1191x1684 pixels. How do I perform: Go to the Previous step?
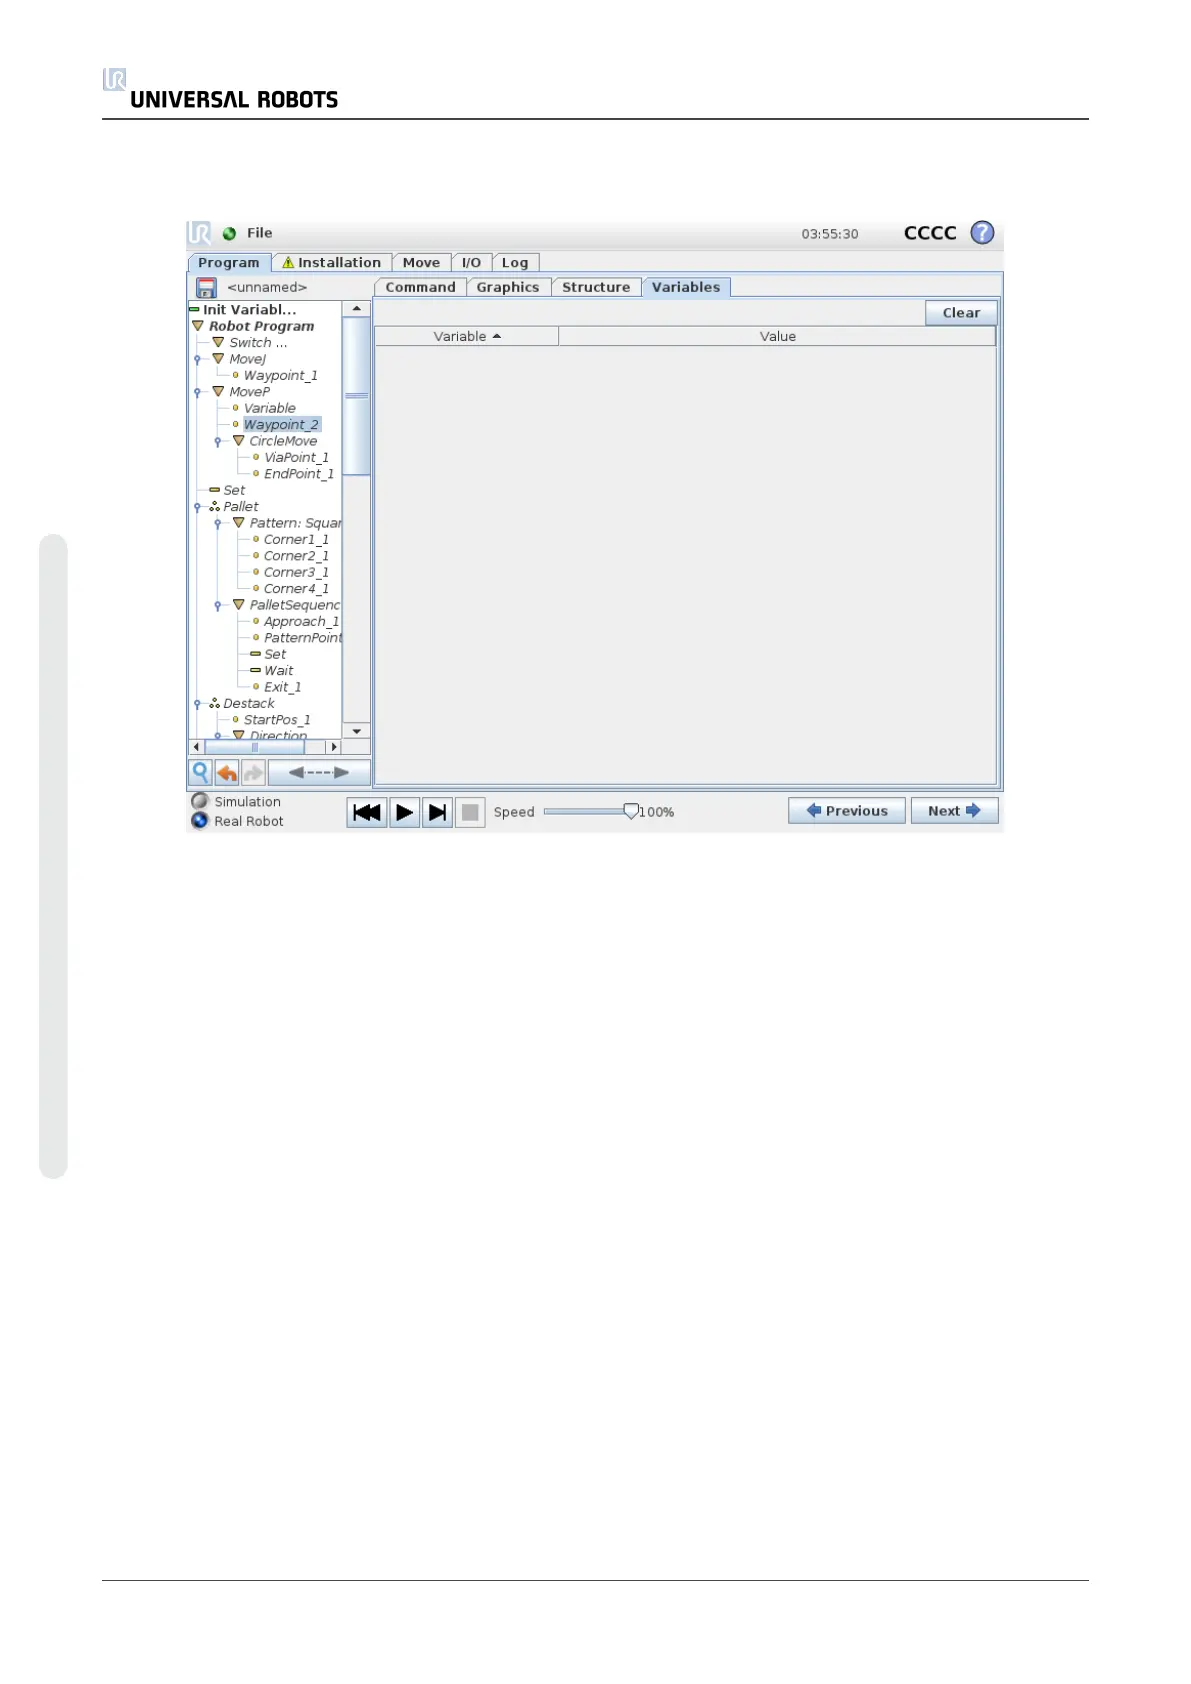pyautogui.click(x=847, y=811)
